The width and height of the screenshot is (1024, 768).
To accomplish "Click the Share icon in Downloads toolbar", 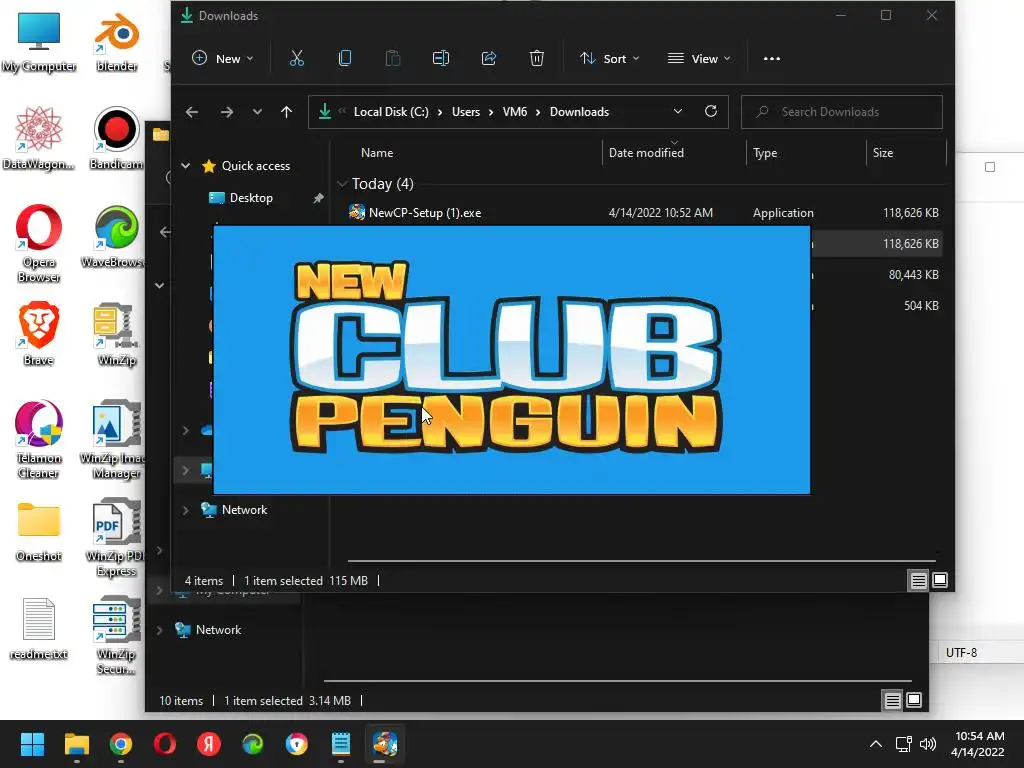I will point(488,59).
